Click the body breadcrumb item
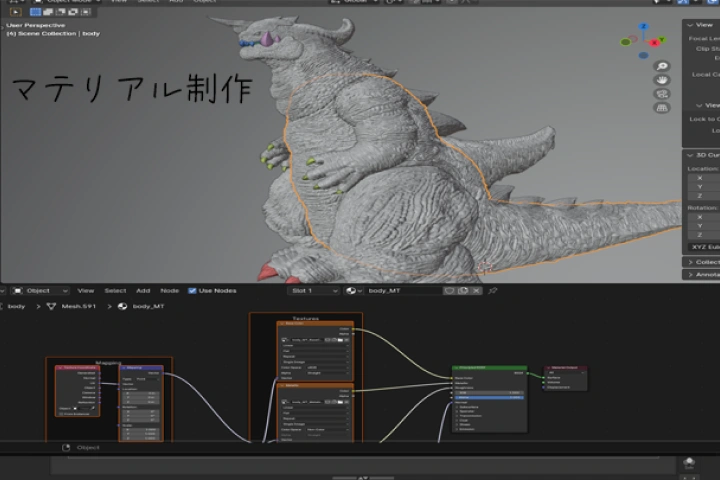Image resolution: width=720 pixels, height=480 pixels. point(17,306)
